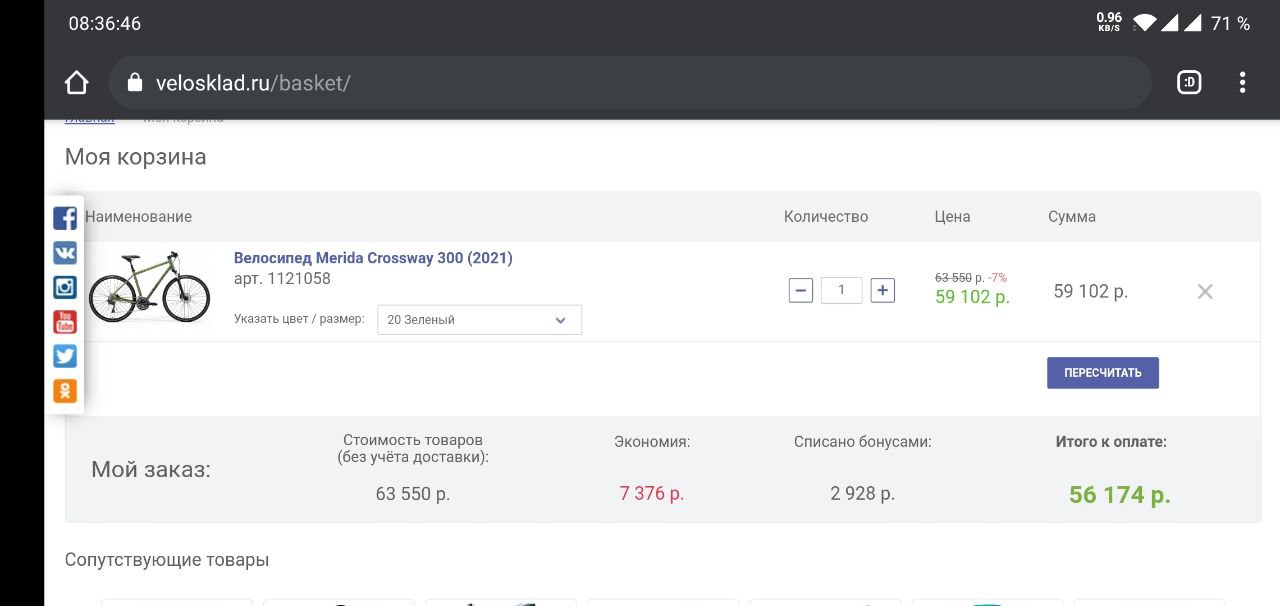Decrease bicycle quantity with minus button
This screenshot has width=1280, height=606.
801,291
